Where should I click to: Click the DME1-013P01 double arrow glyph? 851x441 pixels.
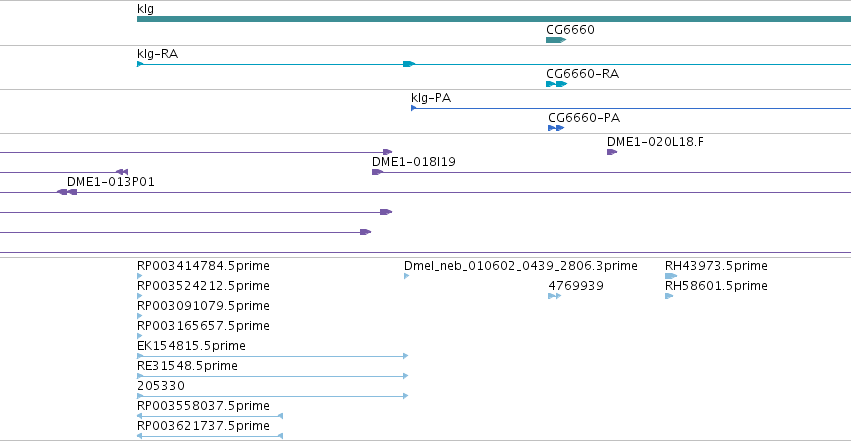click(67, 192)
